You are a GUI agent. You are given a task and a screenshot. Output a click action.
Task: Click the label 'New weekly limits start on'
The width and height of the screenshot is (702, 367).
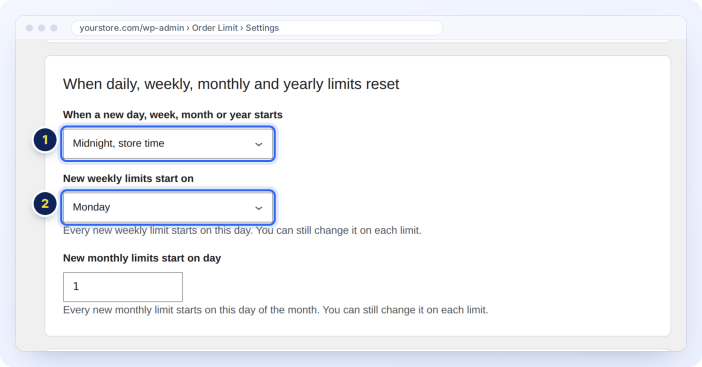(128, 178)
